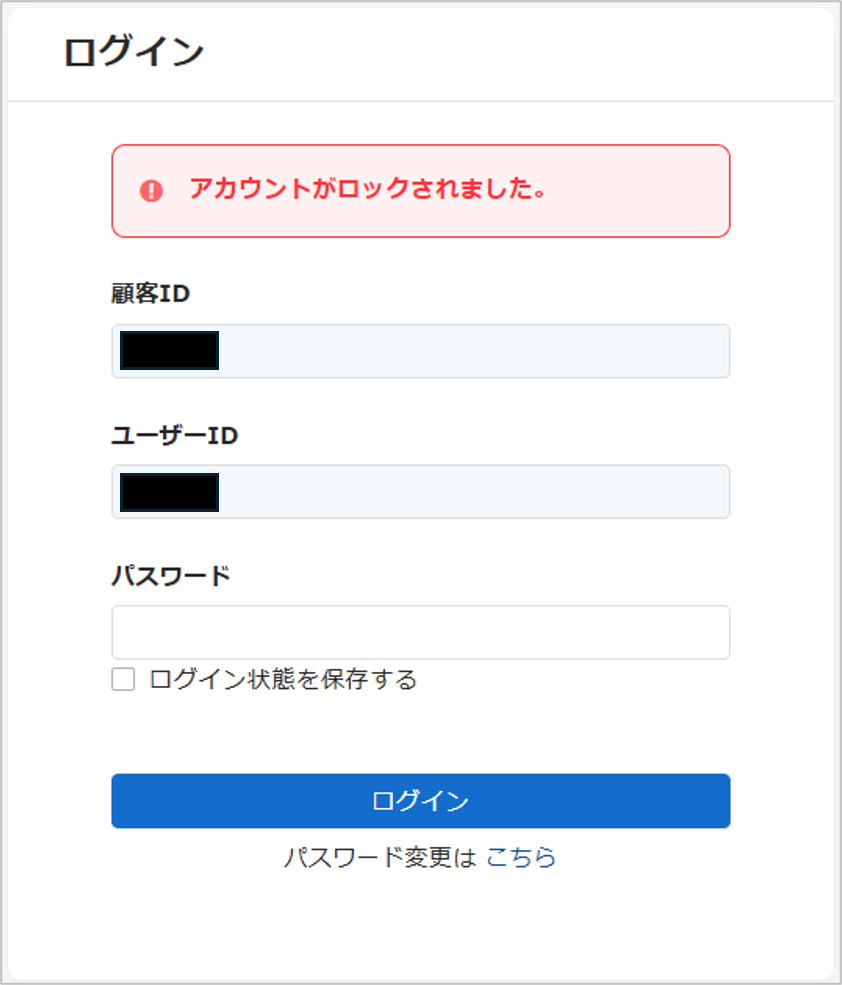Click the ユーザーID field label
The width and height of the screenshot is (842, 985).
pyautogui.click(x=175, y=435)
